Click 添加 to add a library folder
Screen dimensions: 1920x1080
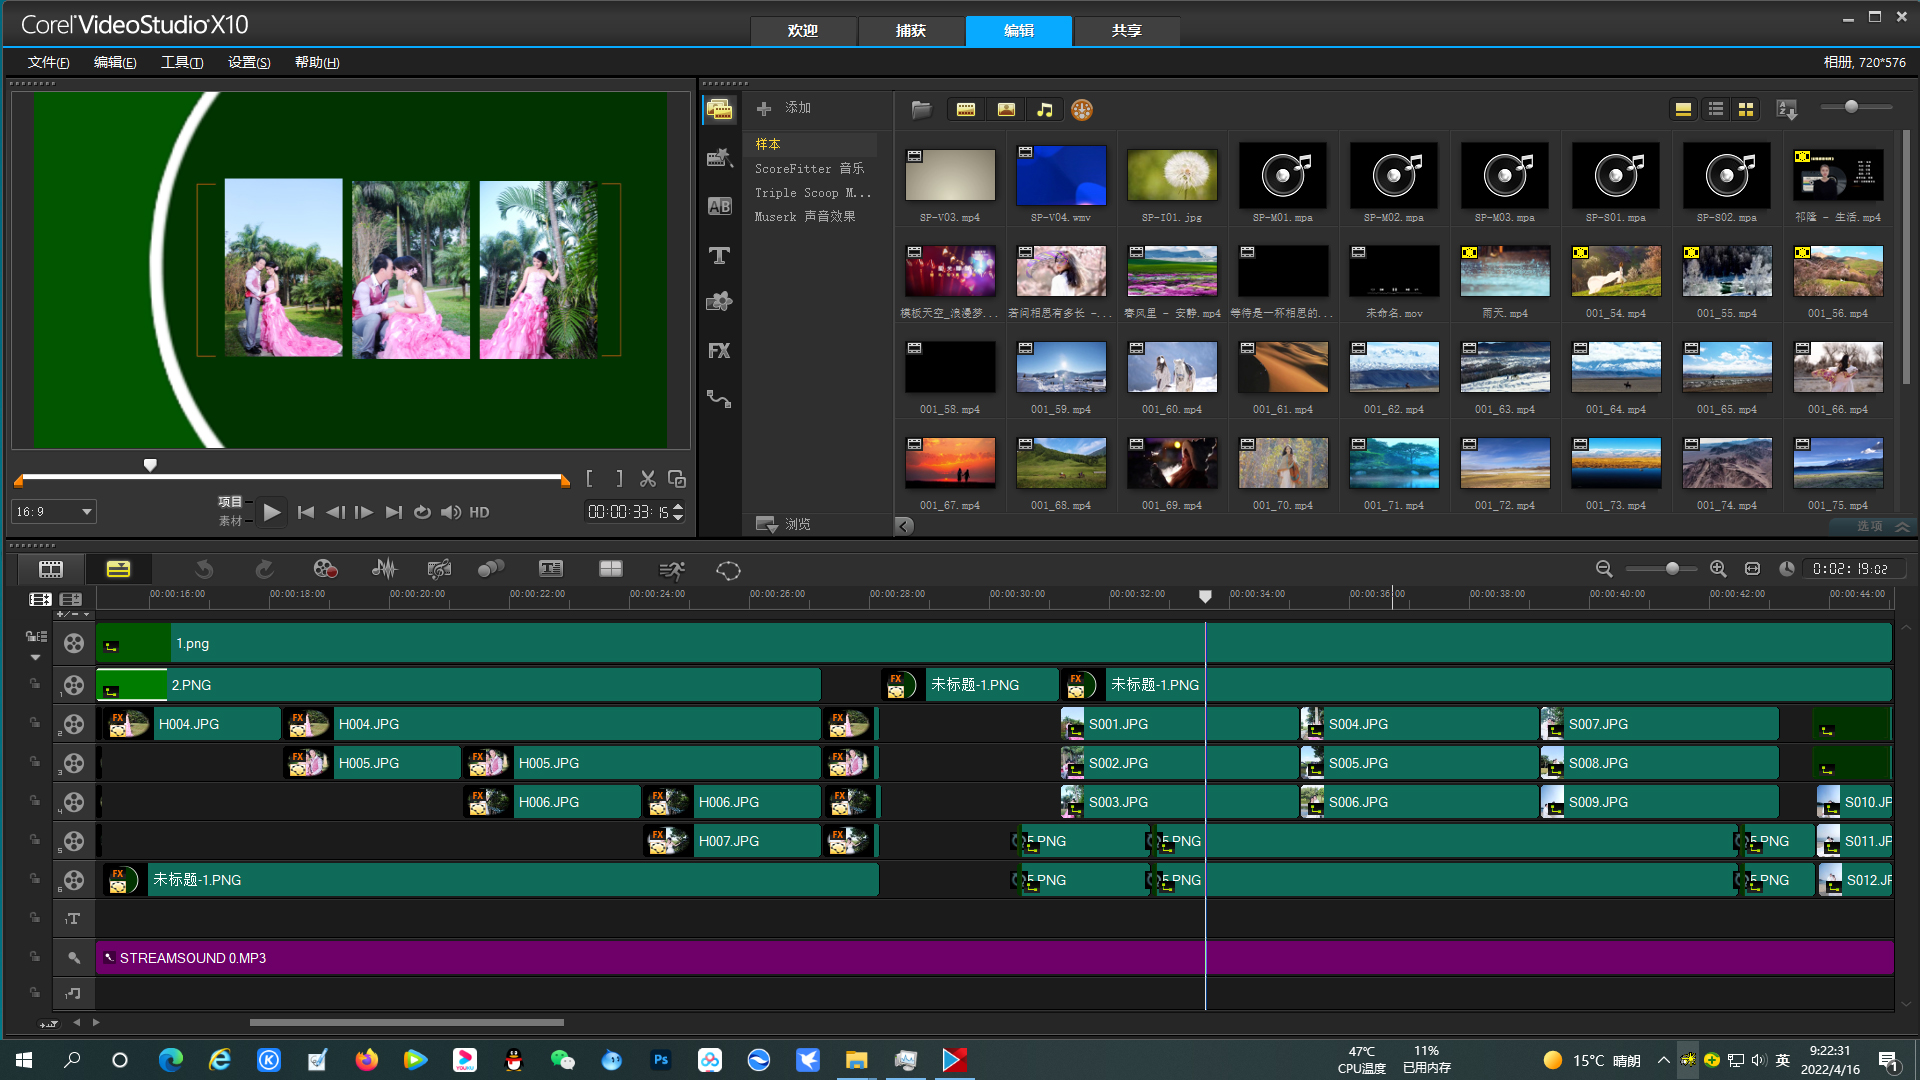[x=784, y=108]
